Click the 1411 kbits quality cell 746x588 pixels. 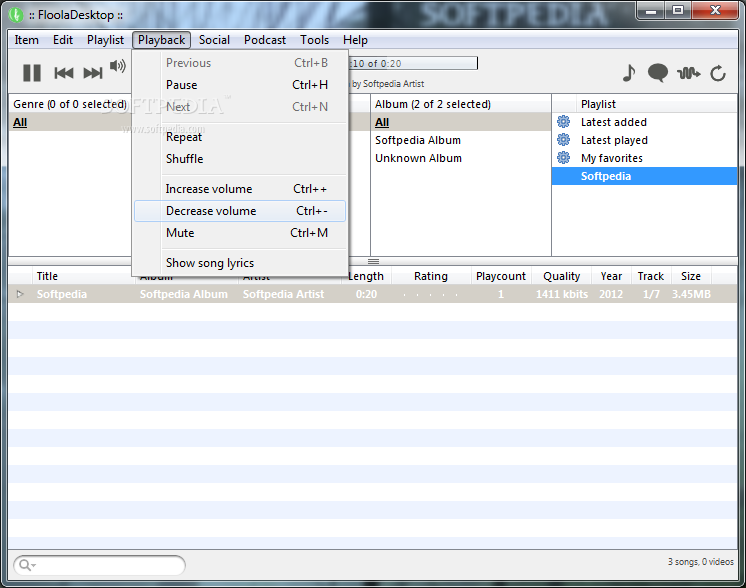pyautogui.click(x=562, y=294)
